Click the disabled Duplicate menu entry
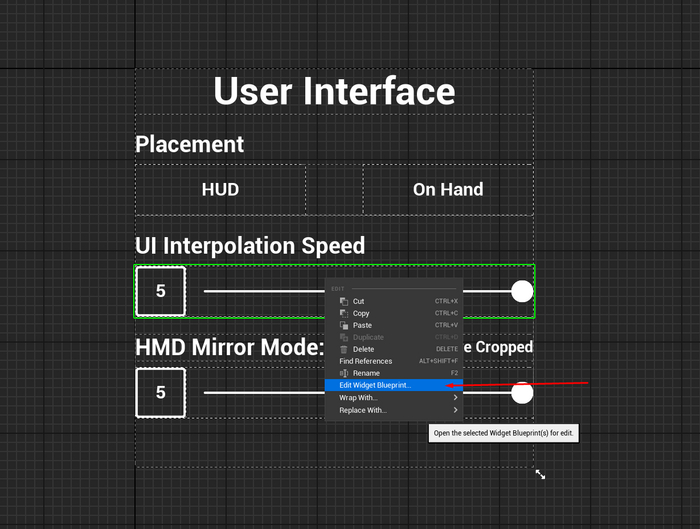 pyautogui.click(x=394, y=337)
